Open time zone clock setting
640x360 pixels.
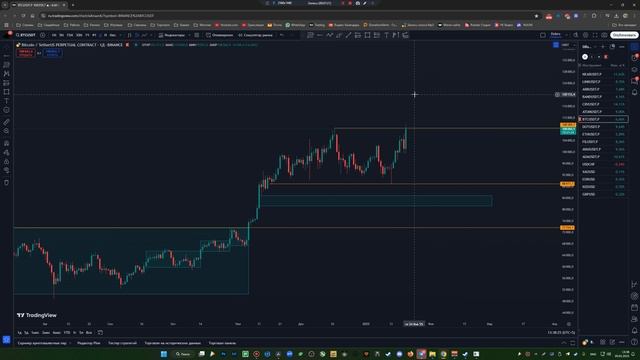point(561,333)
